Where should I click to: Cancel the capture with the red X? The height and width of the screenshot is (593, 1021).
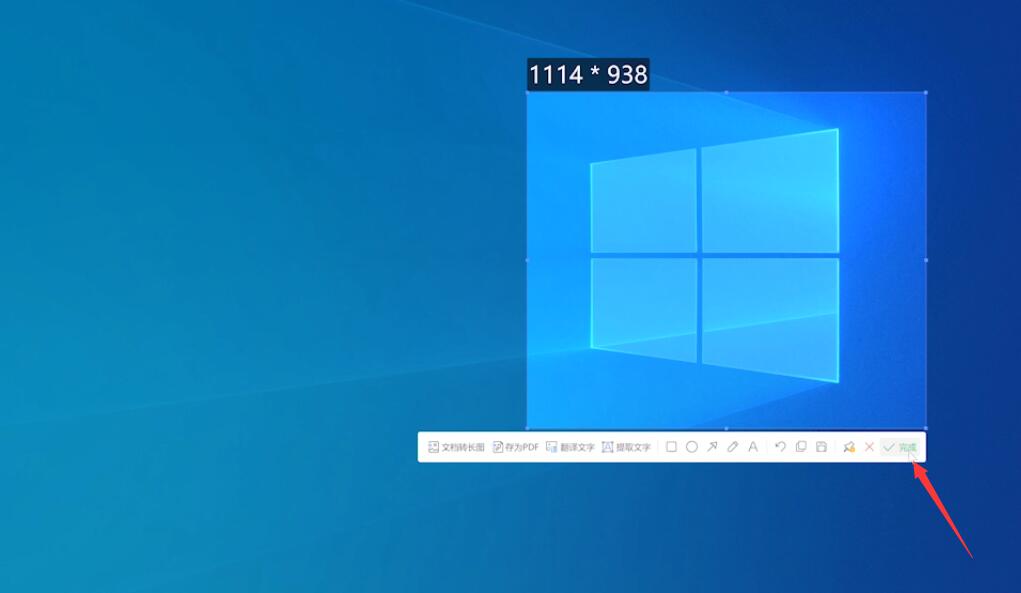point(869,447)
